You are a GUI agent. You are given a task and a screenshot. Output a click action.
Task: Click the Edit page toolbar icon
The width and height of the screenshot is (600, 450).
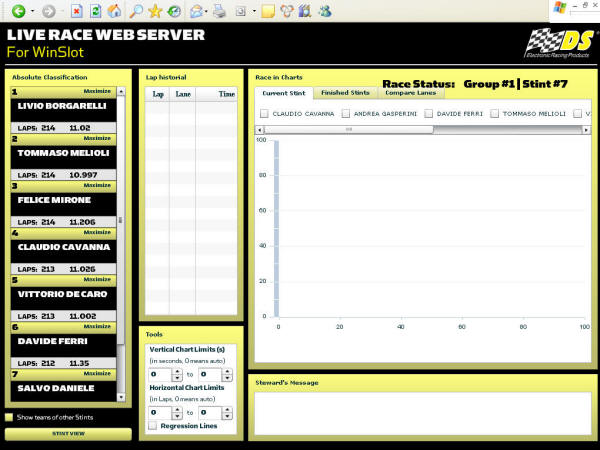coord(240,11)
